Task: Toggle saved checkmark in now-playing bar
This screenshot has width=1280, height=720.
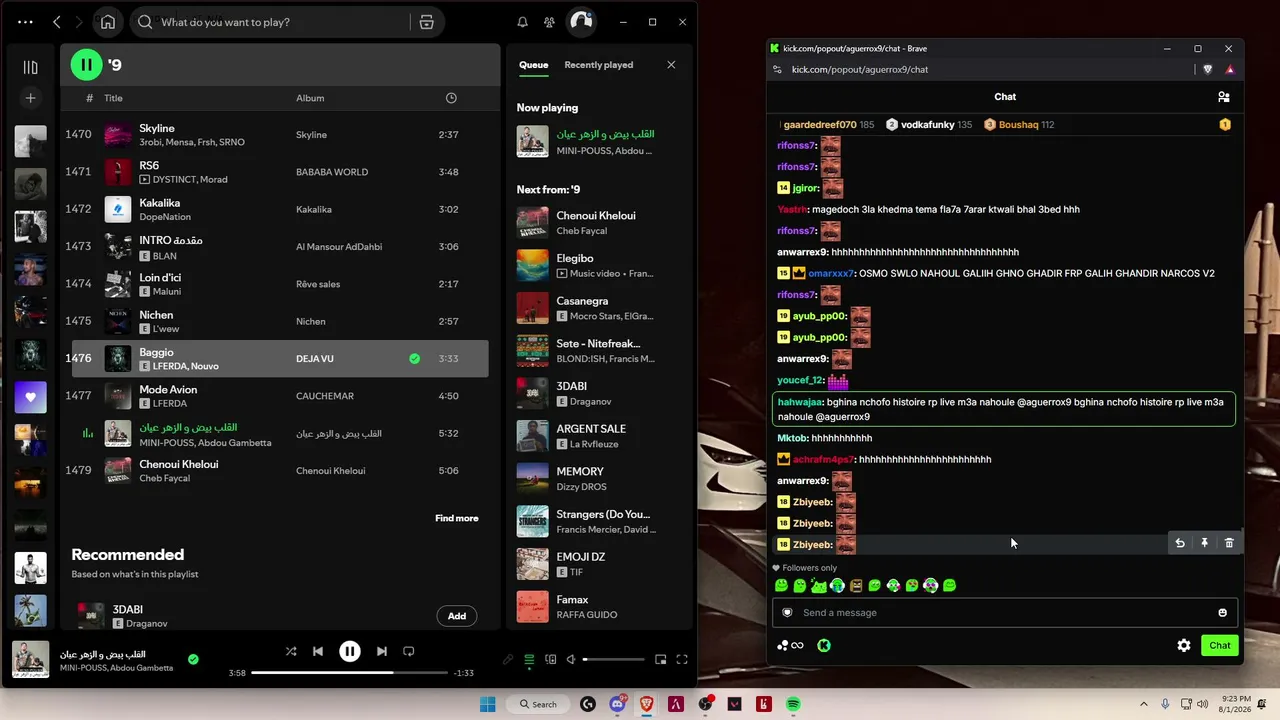Action: [193, 659]
